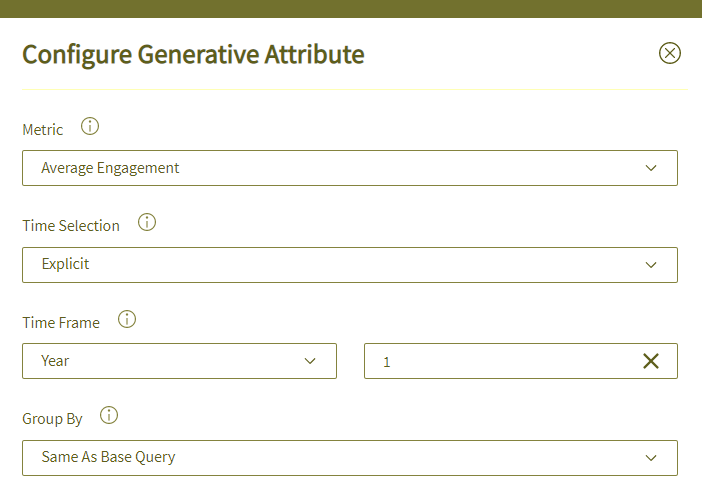The image size is (702, 492).
Task: Click the chevron arrow in Year field
Action: (310, 361)
